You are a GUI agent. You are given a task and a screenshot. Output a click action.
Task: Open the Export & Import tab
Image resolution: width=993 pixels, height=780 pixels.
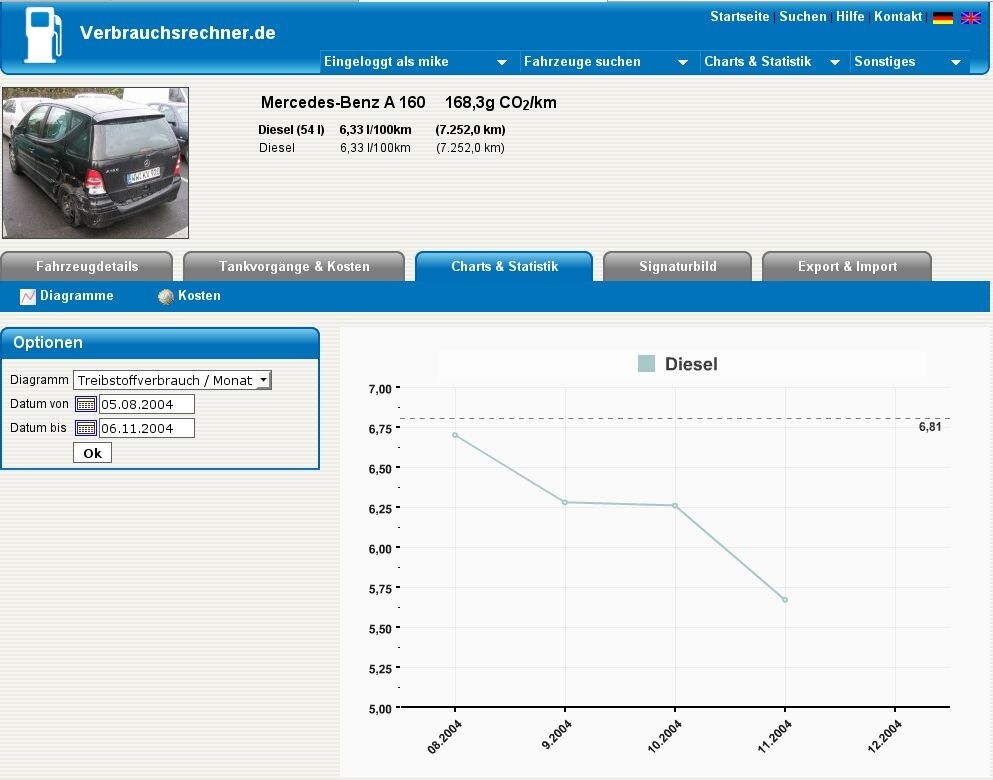pos(847,267)
